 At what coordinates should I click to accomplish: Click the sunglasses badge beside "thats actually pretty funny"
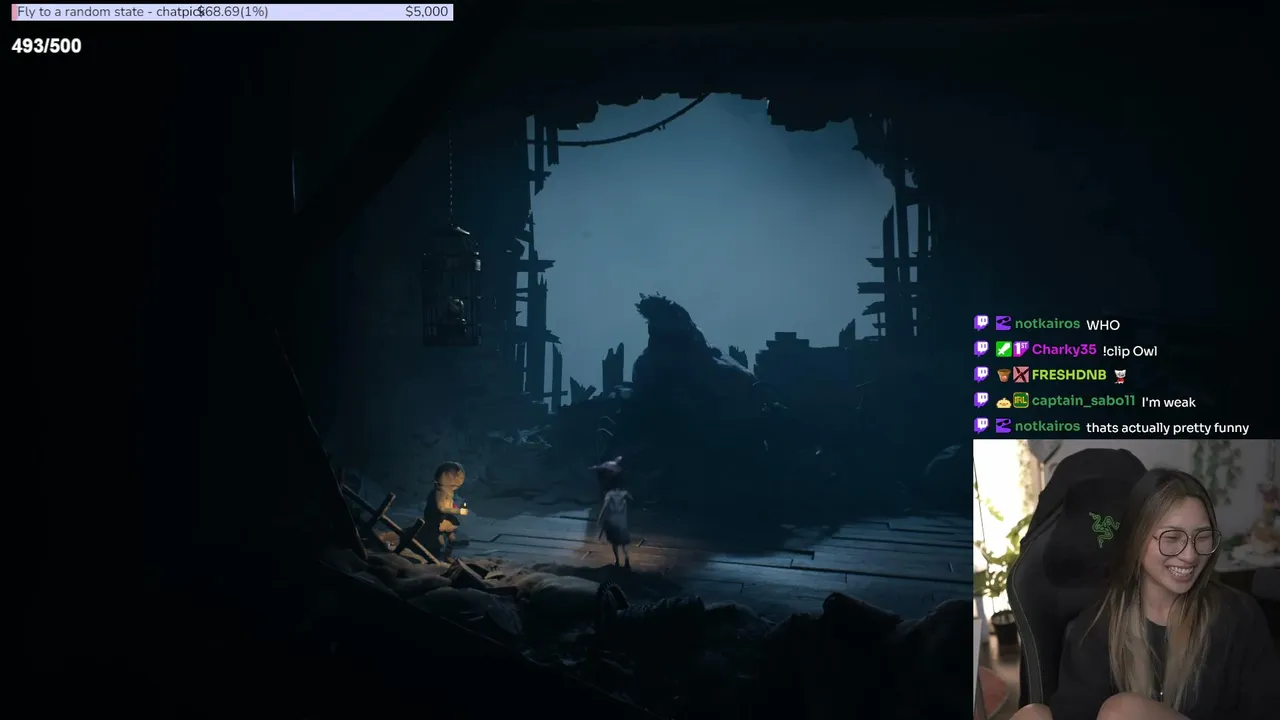point(1003,426)
